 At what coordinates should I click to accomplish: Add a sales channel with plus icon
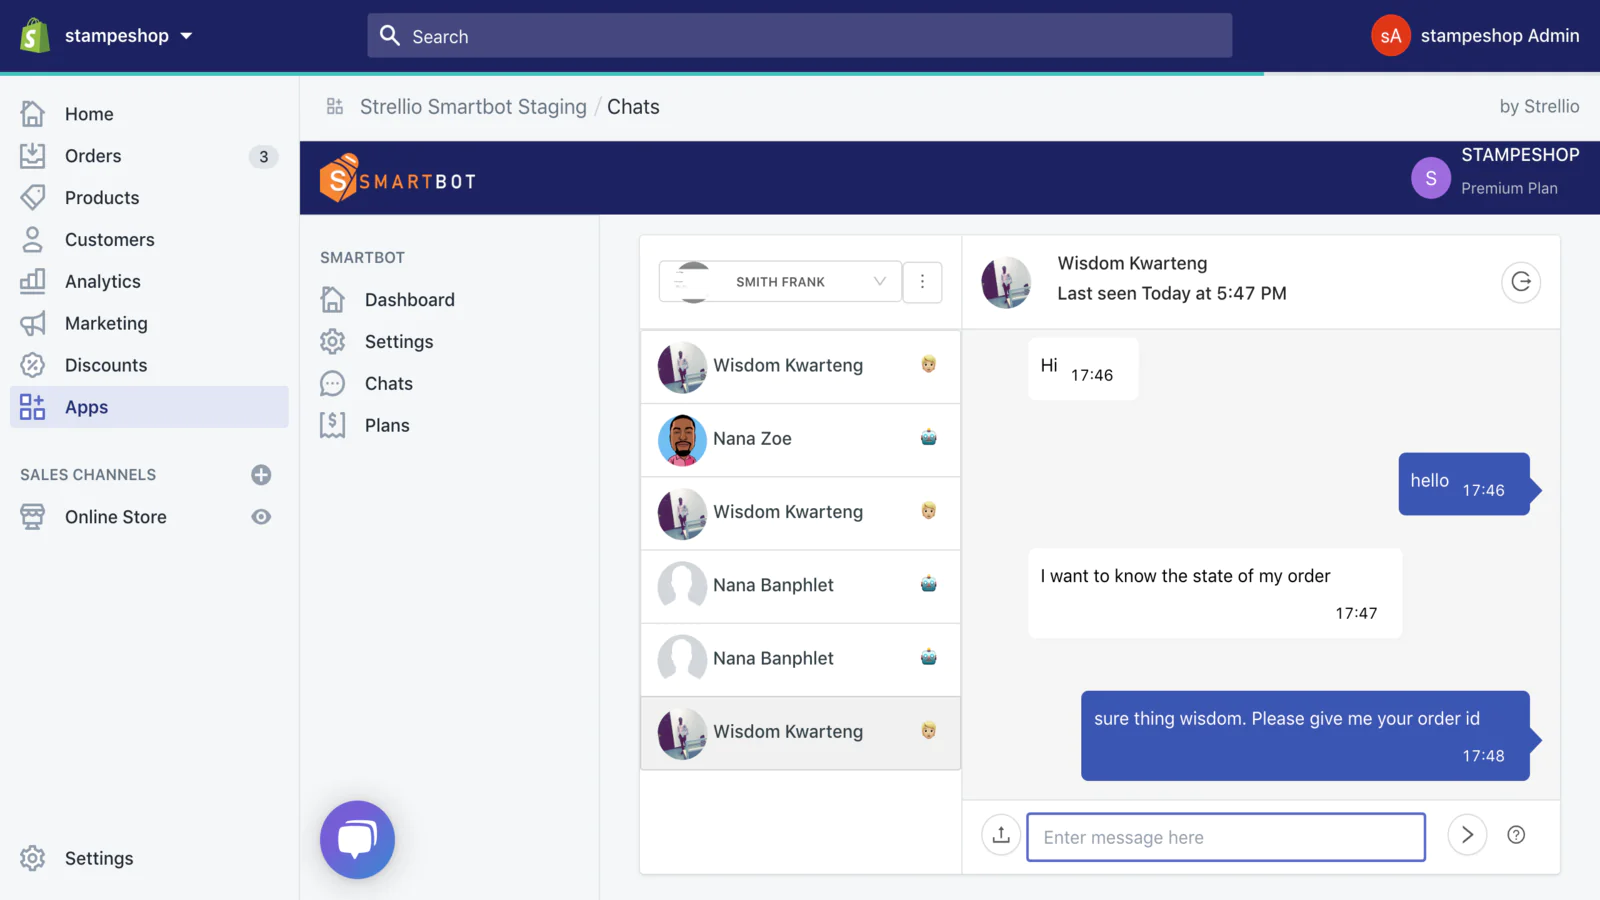261,475
